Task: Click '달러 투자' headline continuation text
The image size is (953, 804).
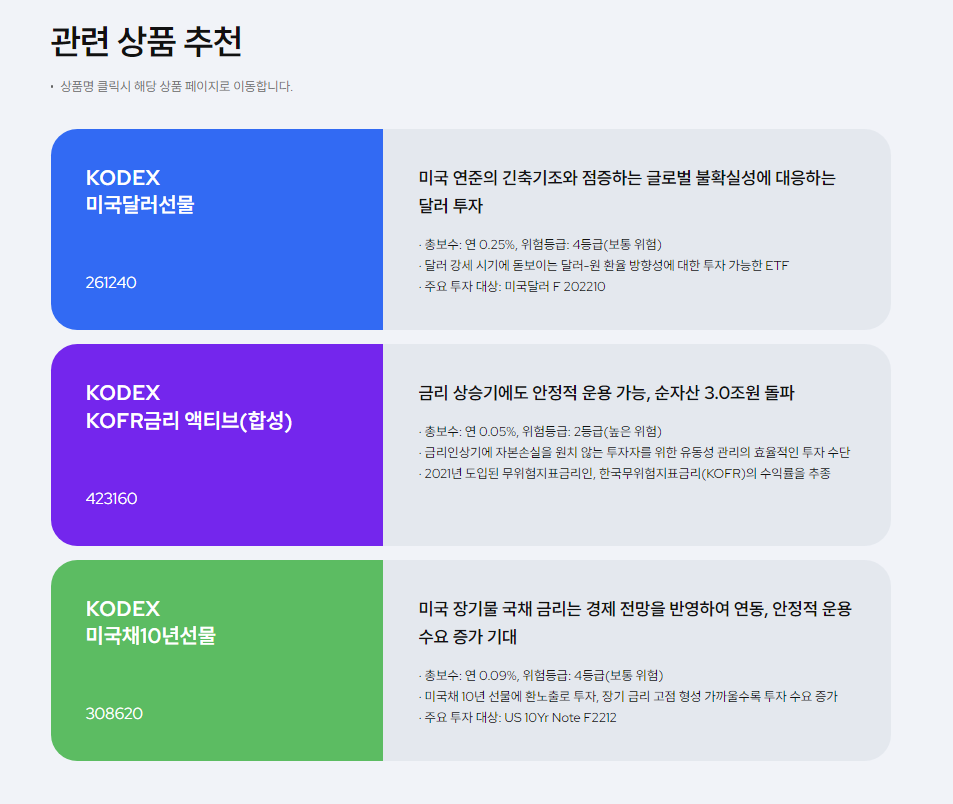Action: coord(450,206)
